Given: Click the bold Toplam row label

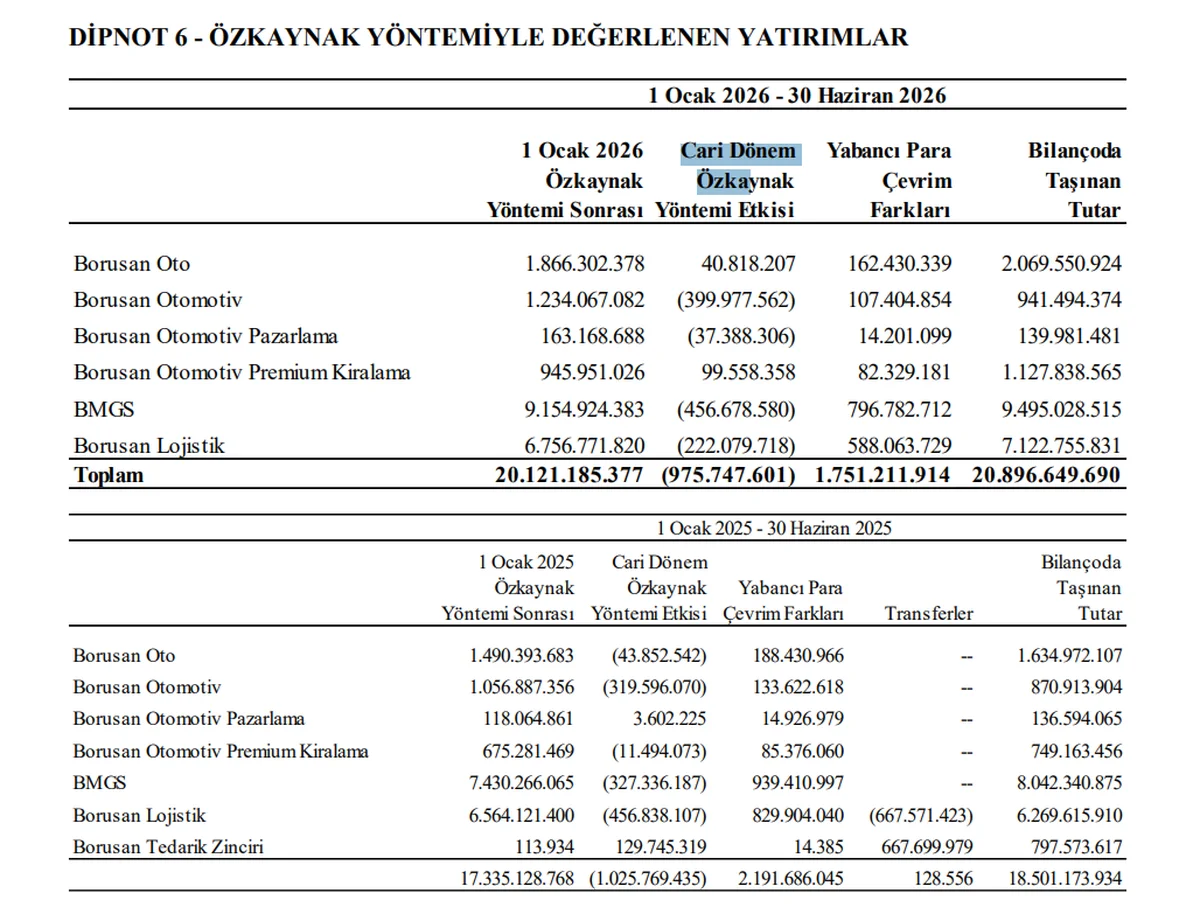Looking at the screenshot, I should pyautogui.click(x=108, y=475).
